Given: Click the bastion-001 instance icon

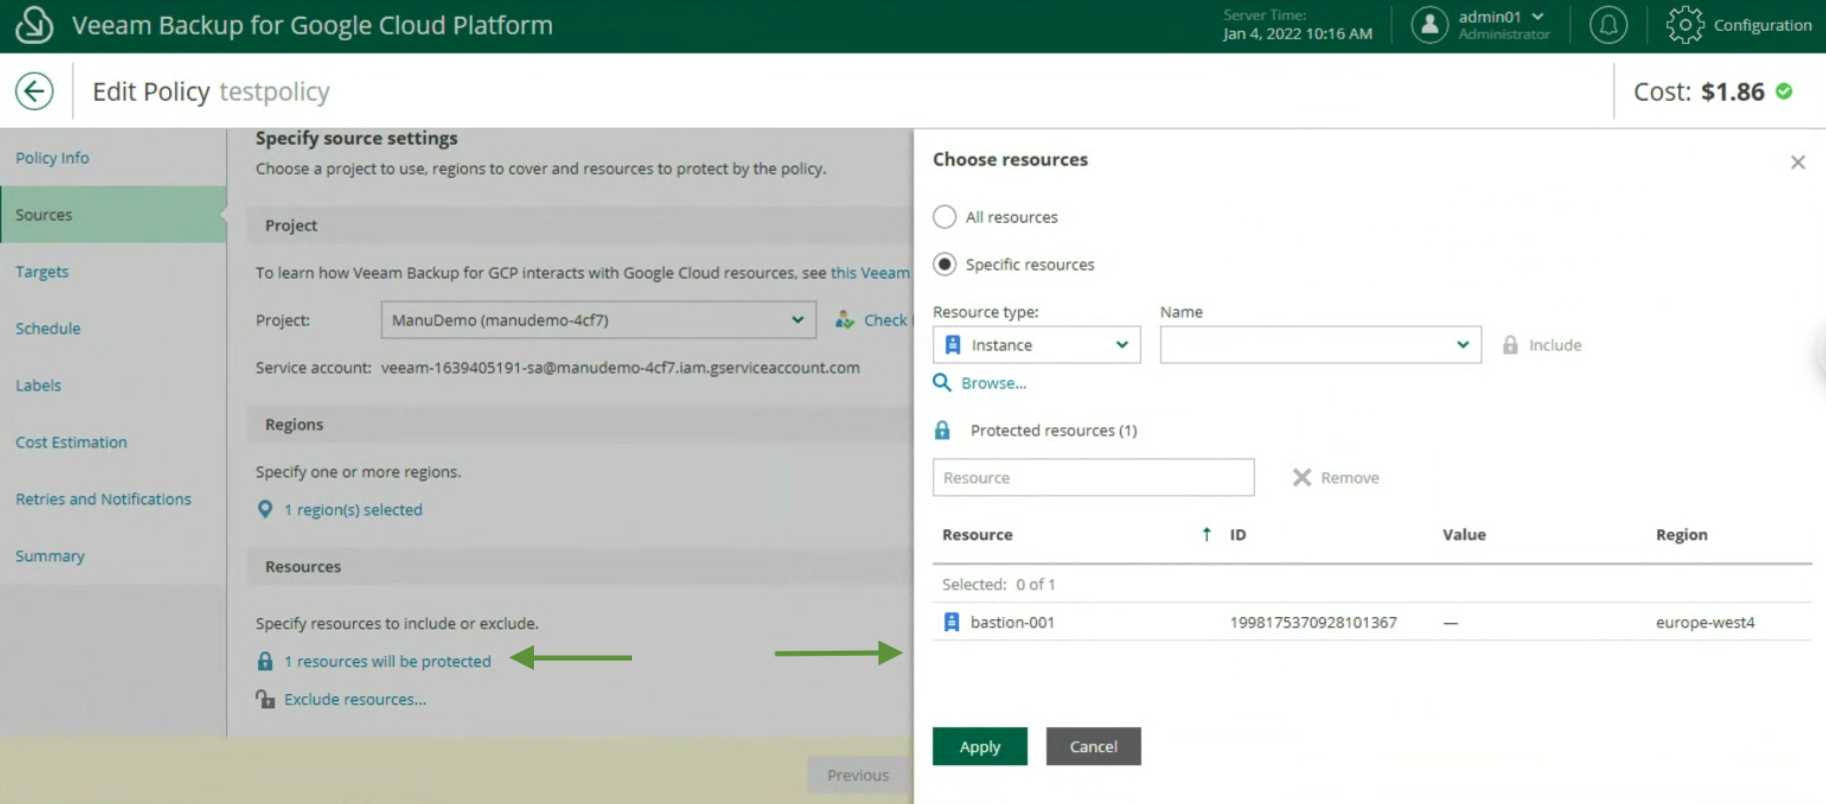Looking at the screenshot, I should 951,622.
